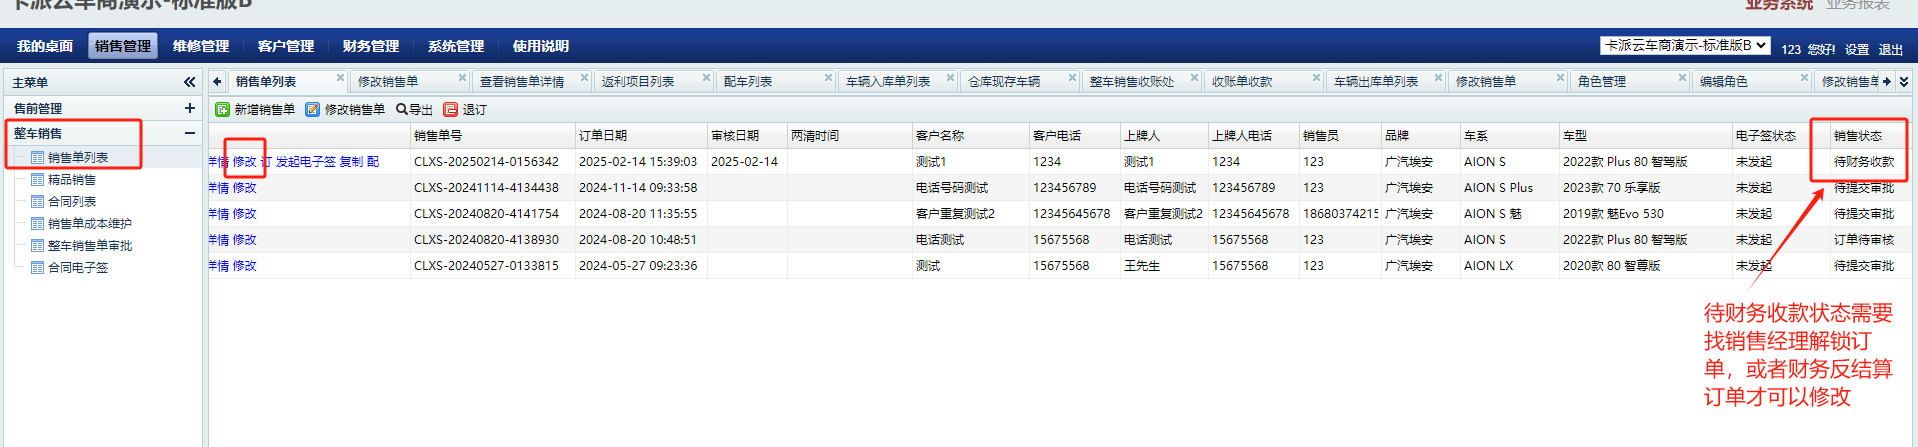Image resolution: width=1918 pixels, height=447 pixels.
Task: Close the 修改销售单 tab next to 销售单列表
Action: (x=462, y=78)
